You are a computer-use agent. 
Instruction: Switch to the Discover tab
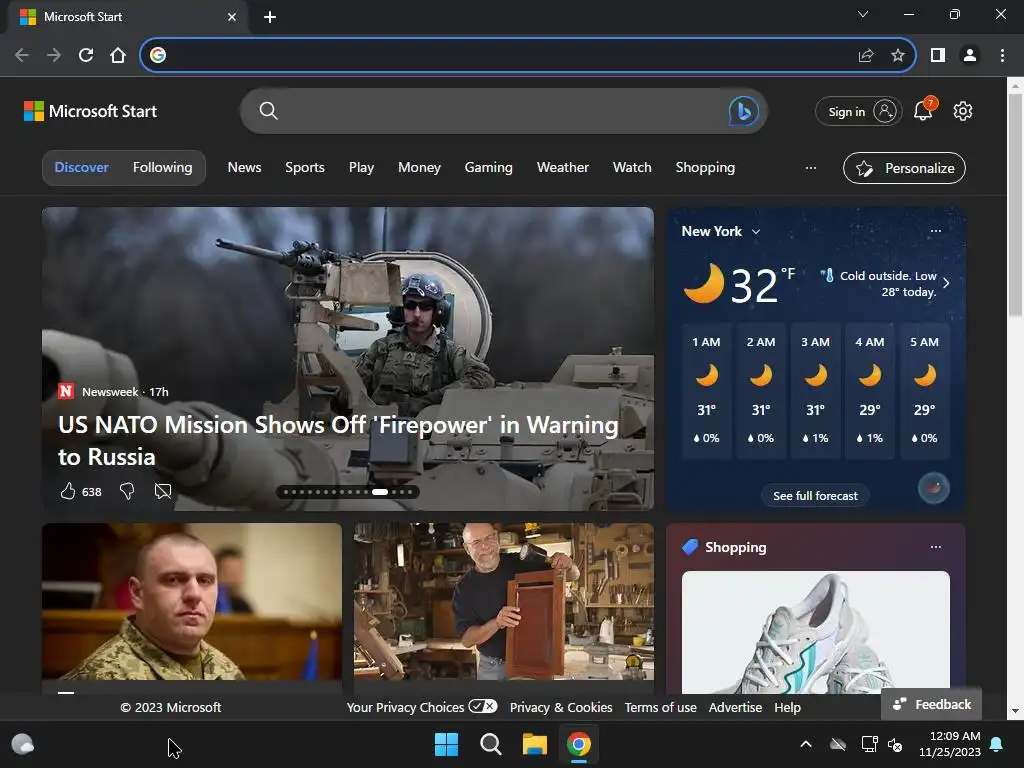(82, 167)
